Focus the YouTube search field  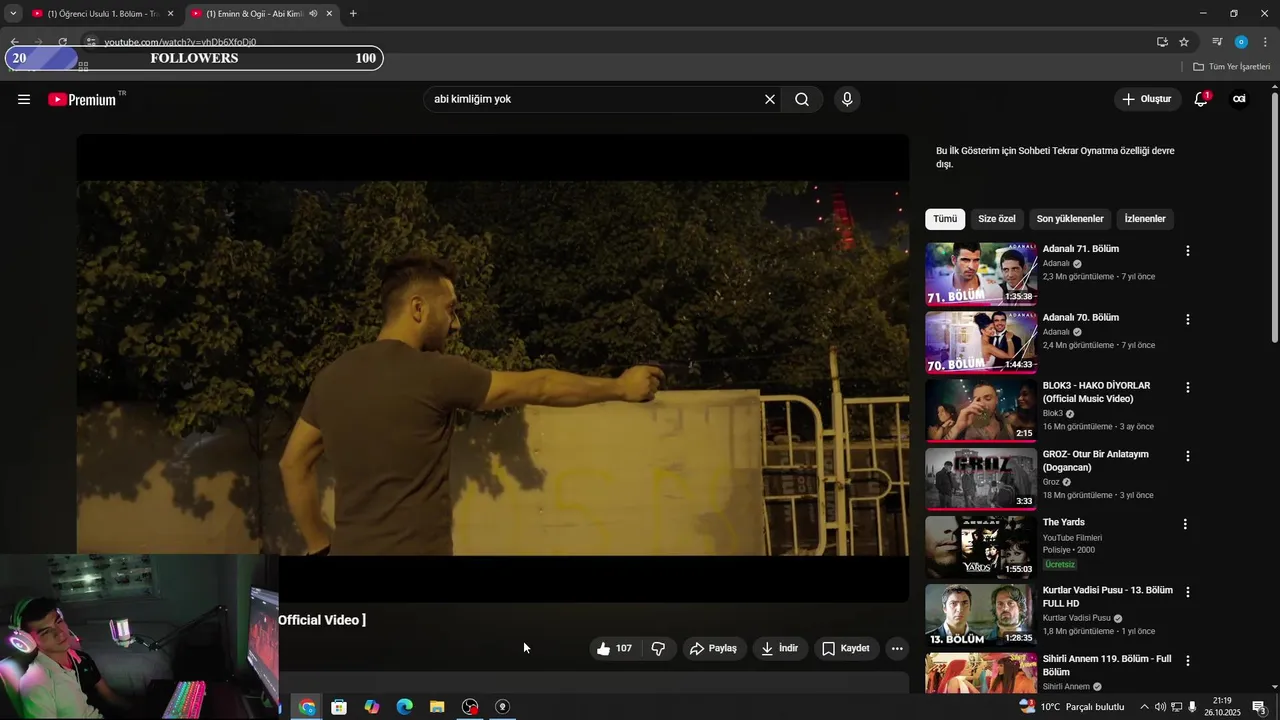pos(595,100)
